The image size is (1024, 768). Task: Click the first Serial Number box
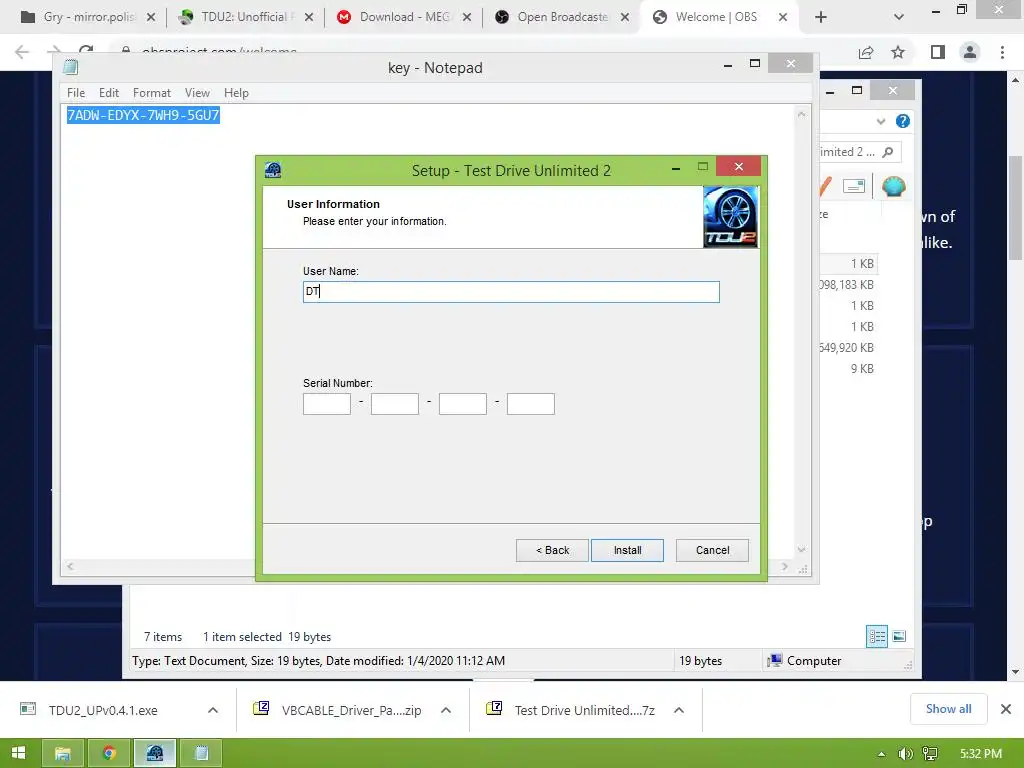point(327,404)
